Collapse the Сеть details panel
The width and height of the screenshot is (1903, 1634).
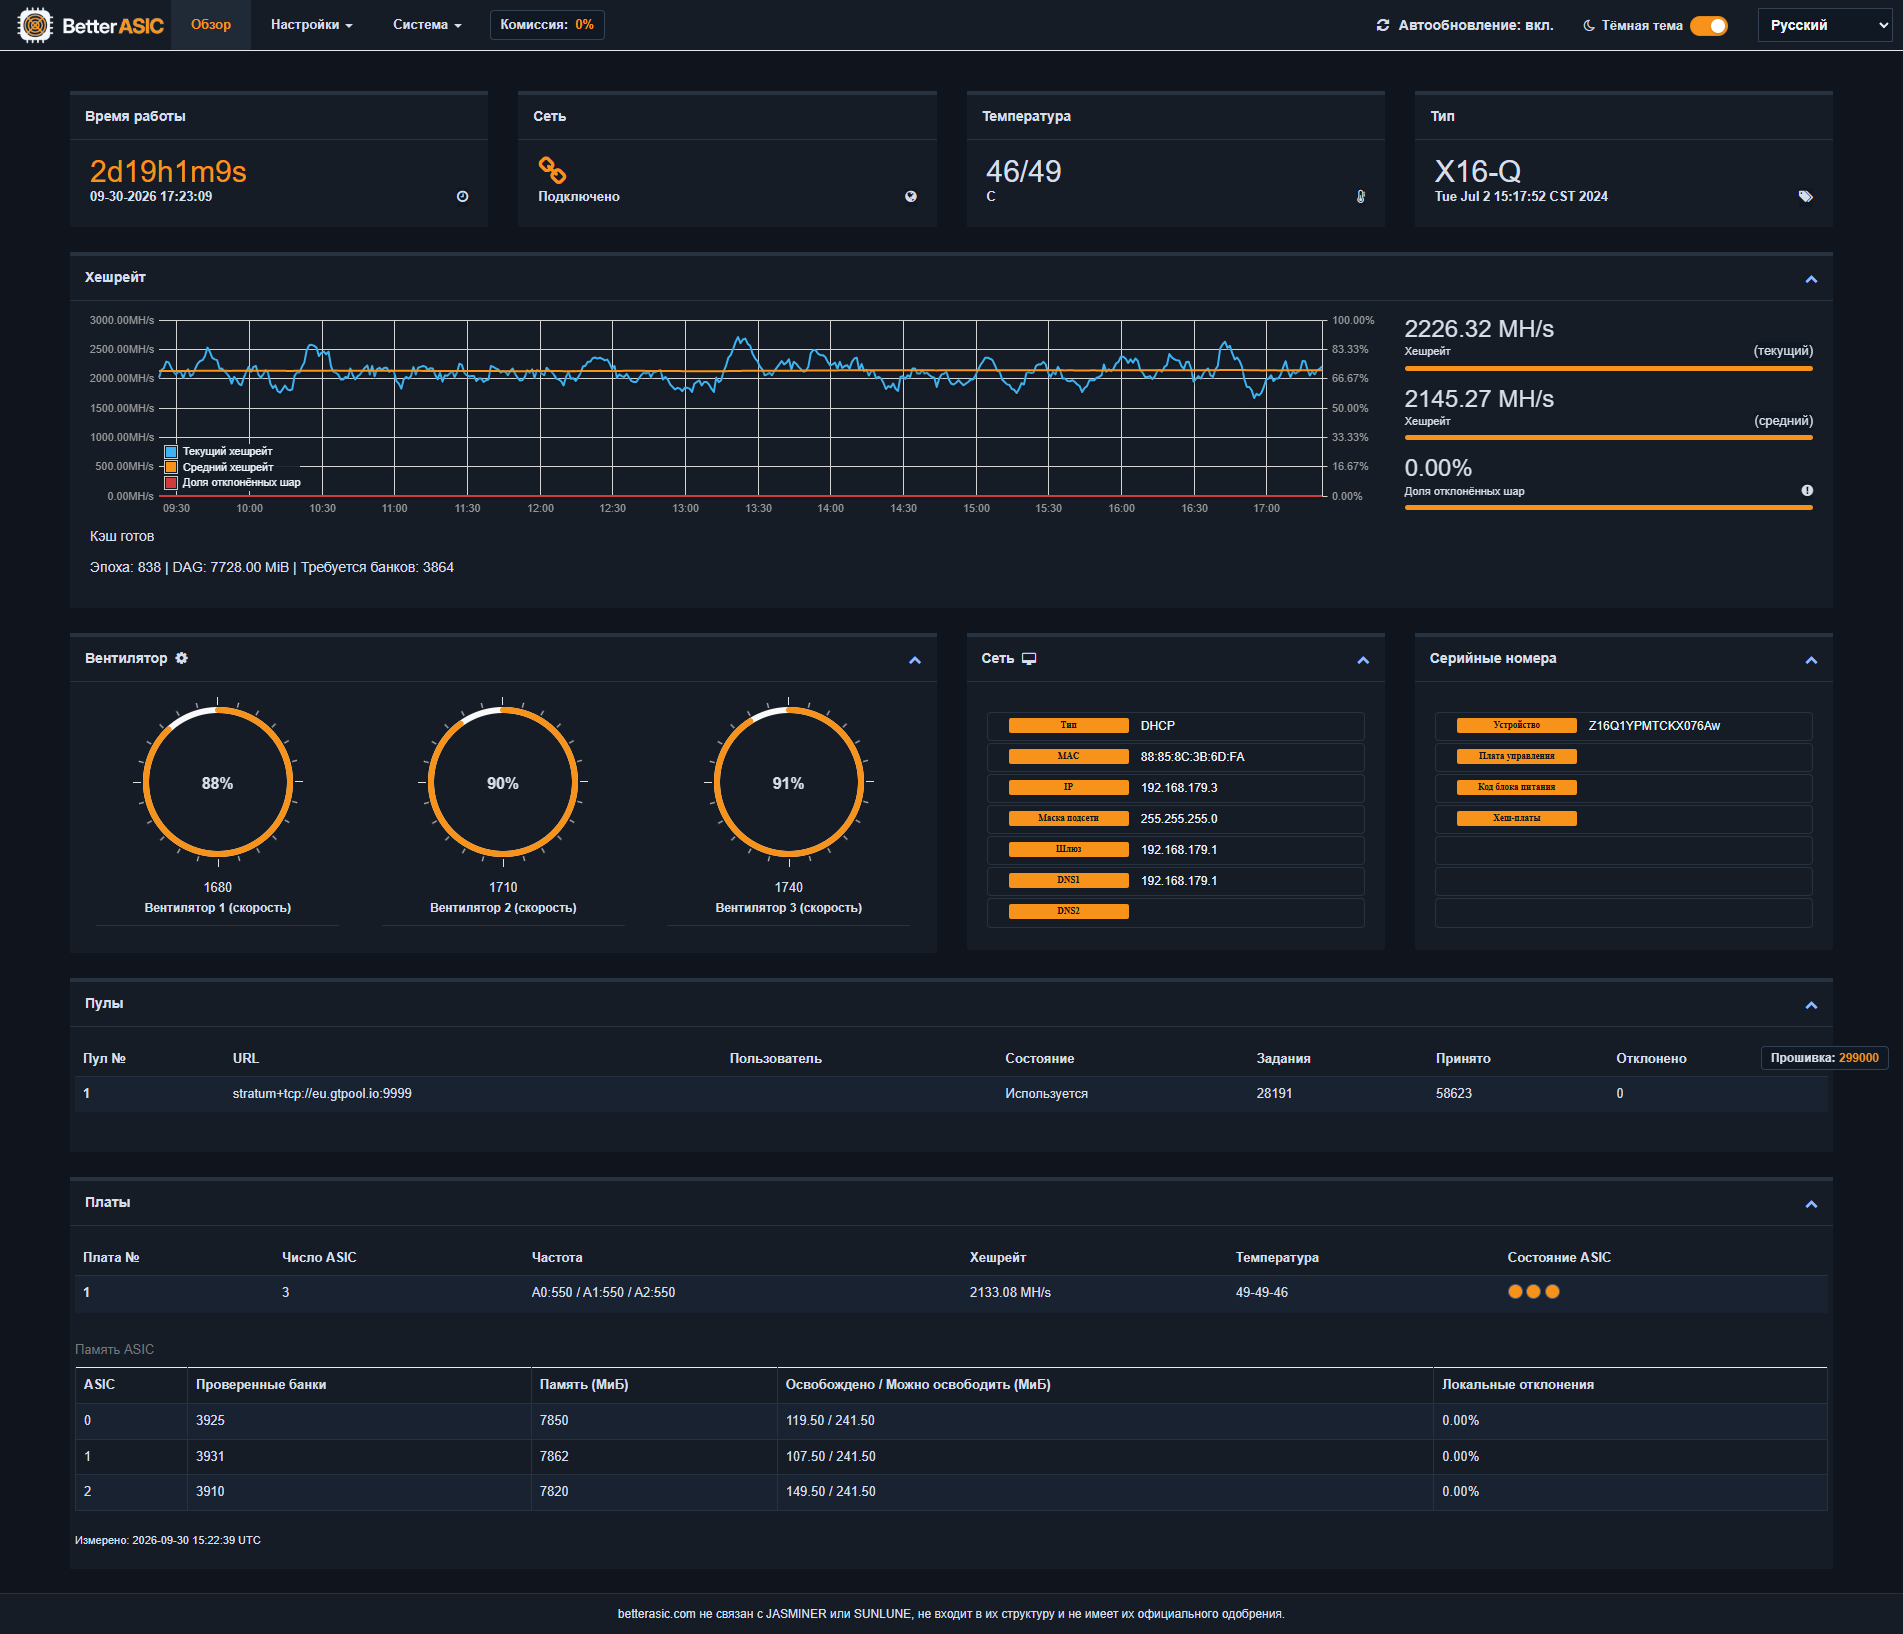point(1363,660)
